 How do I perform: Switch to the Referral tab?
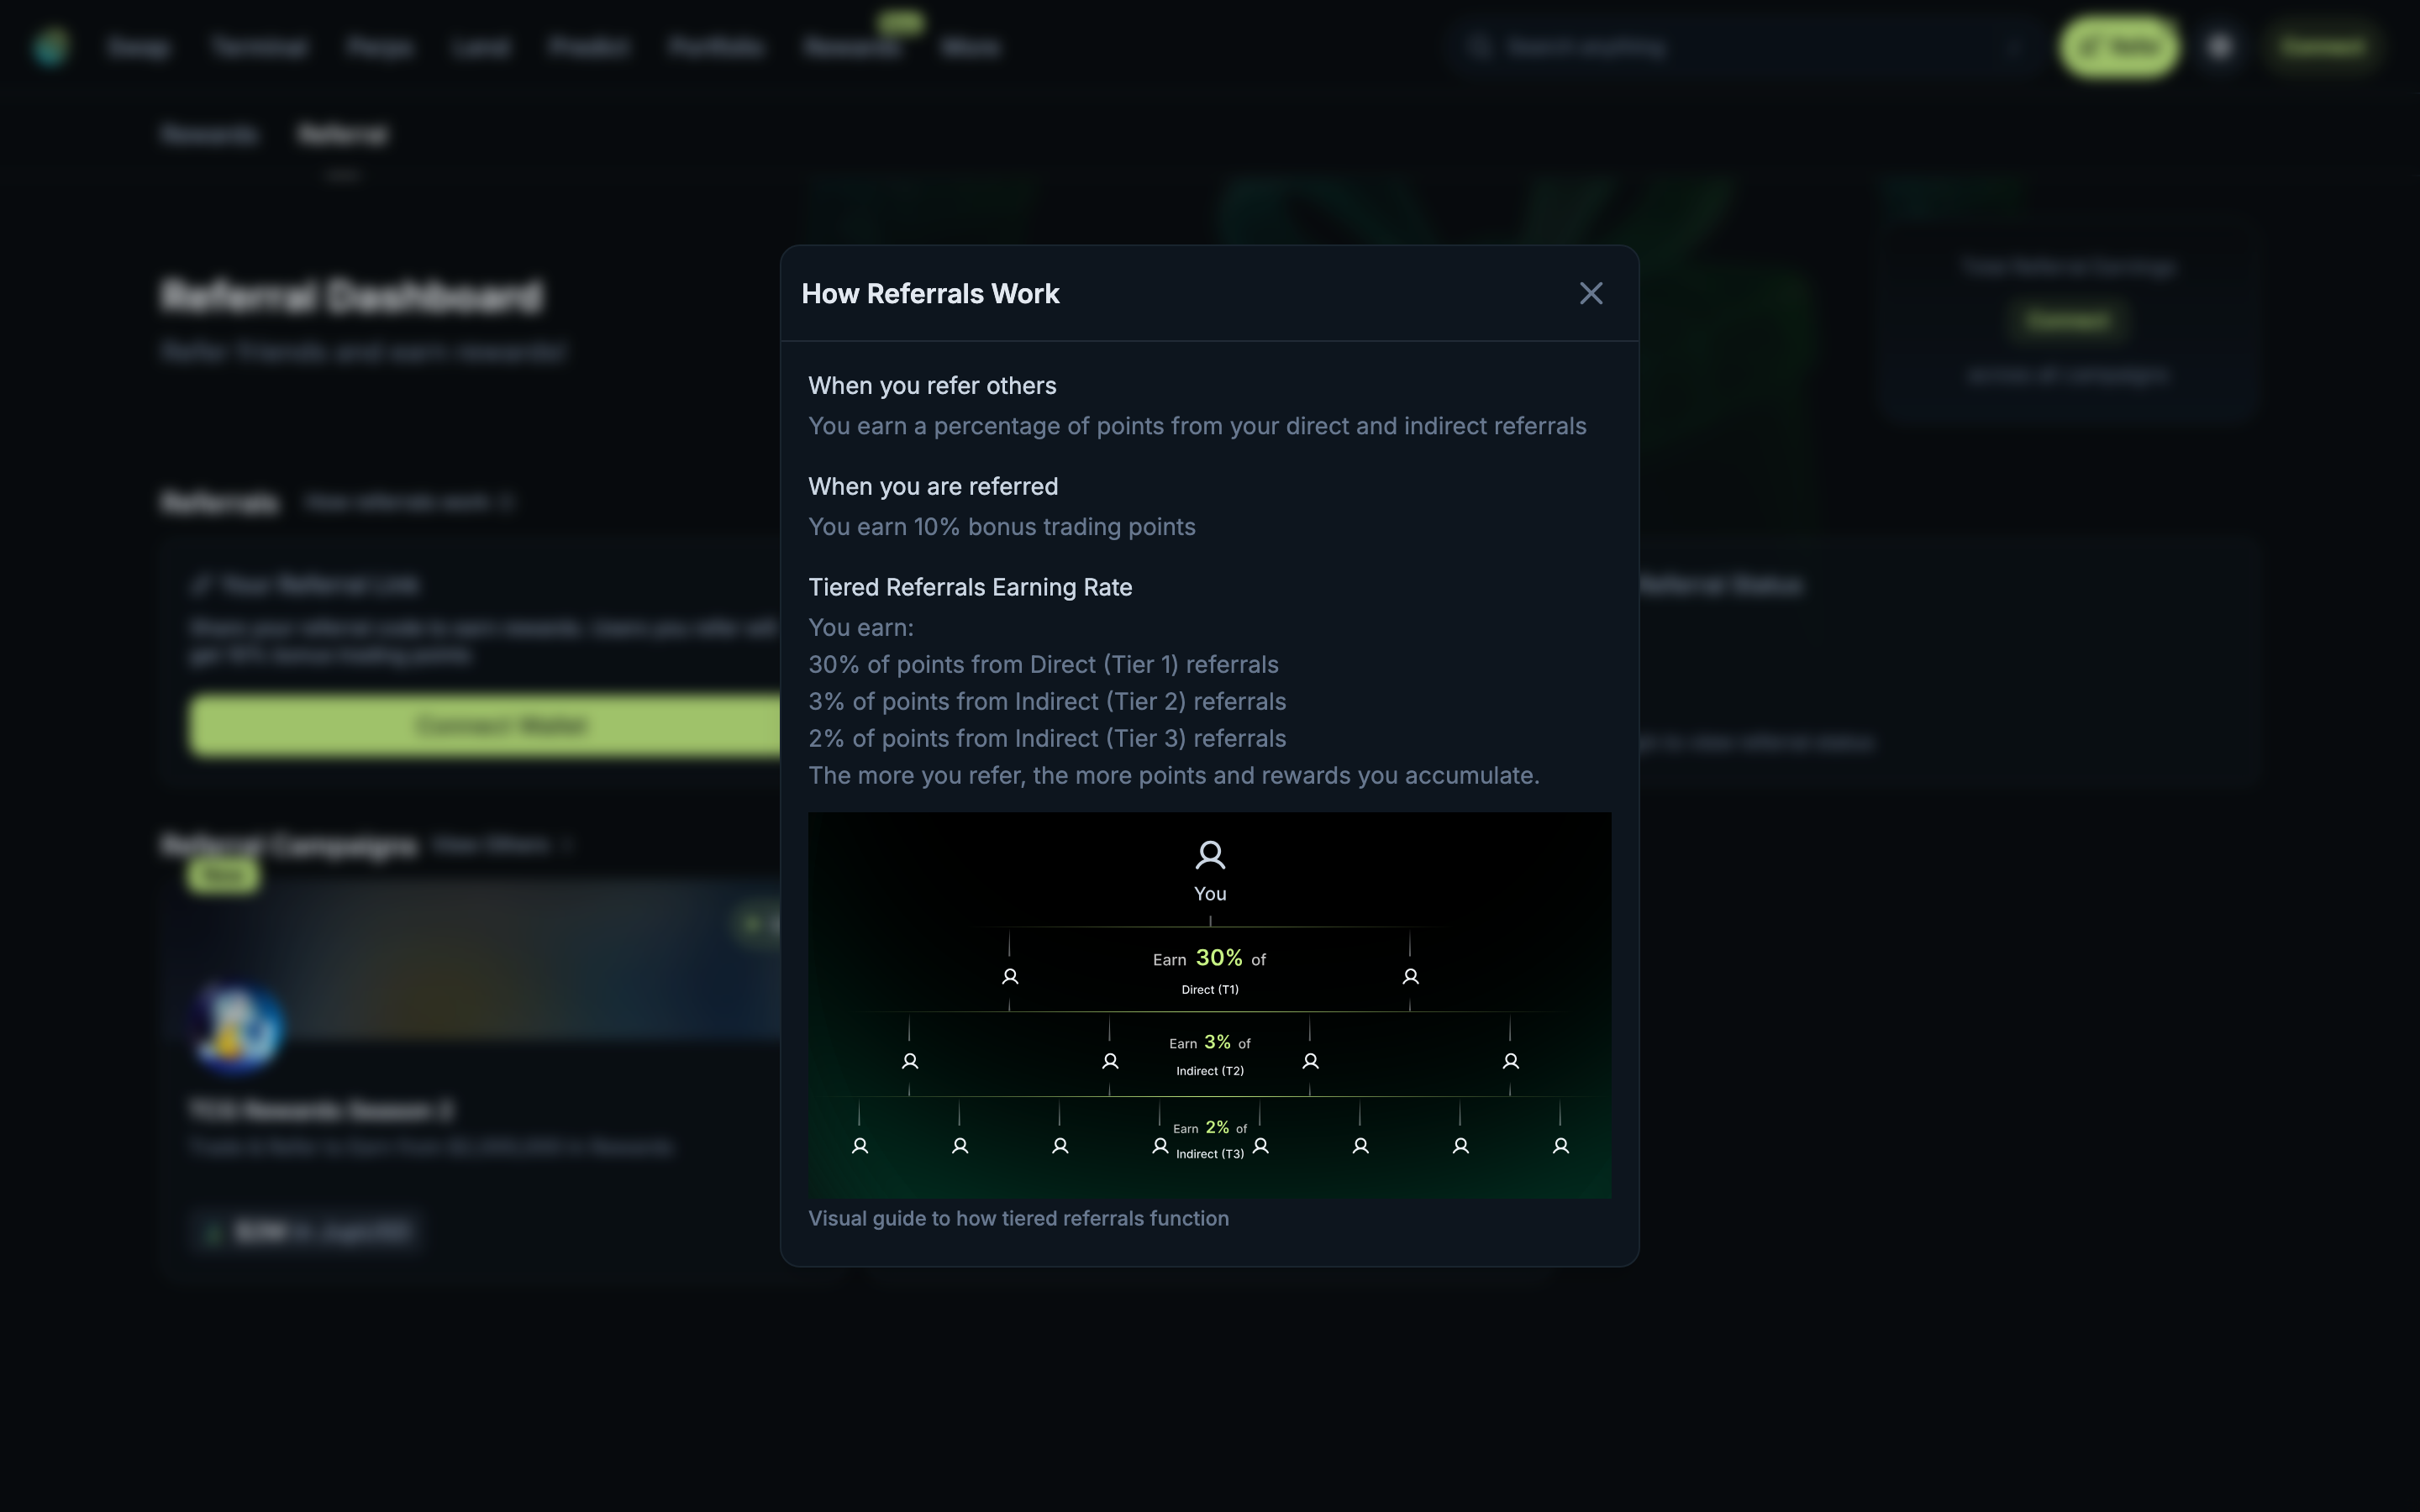(342, 133)
